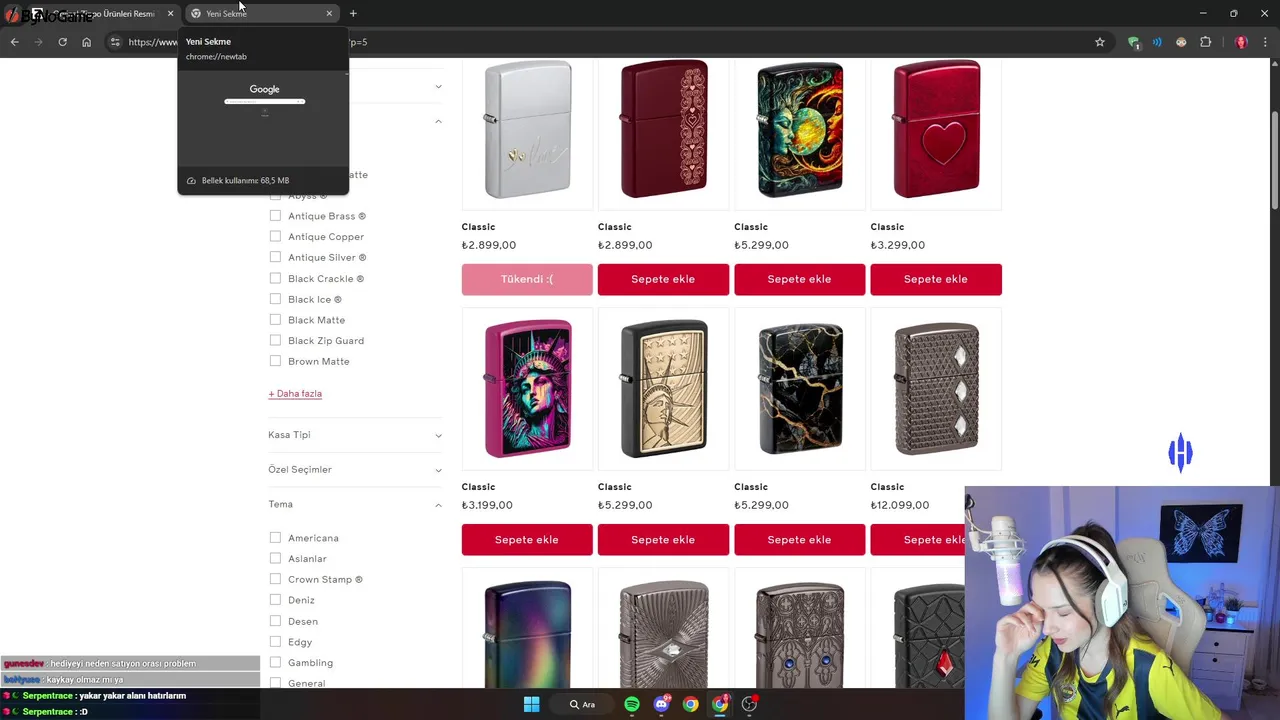The width and height of the screenshot is (1280, 720).
Task: Check the Americana theme filter
Action: click(x=275, y=538)
